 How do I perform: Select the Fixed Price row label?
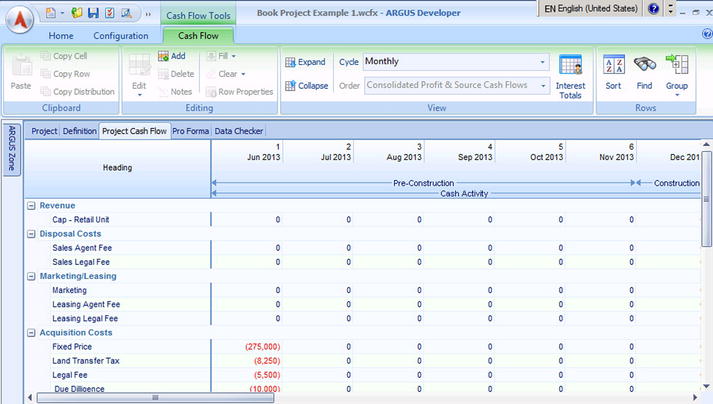72,347
